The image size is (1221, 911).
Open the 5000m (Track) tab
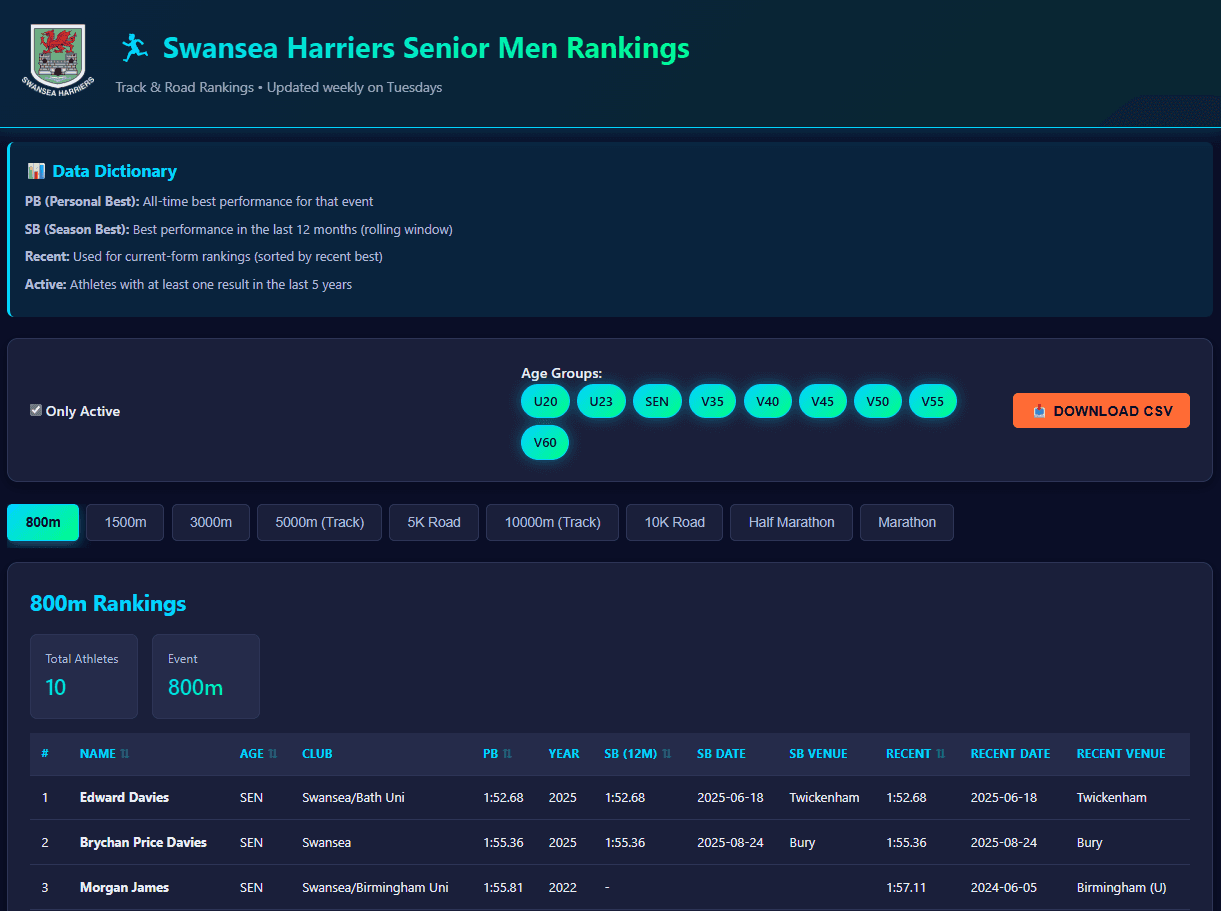(320, 522)
